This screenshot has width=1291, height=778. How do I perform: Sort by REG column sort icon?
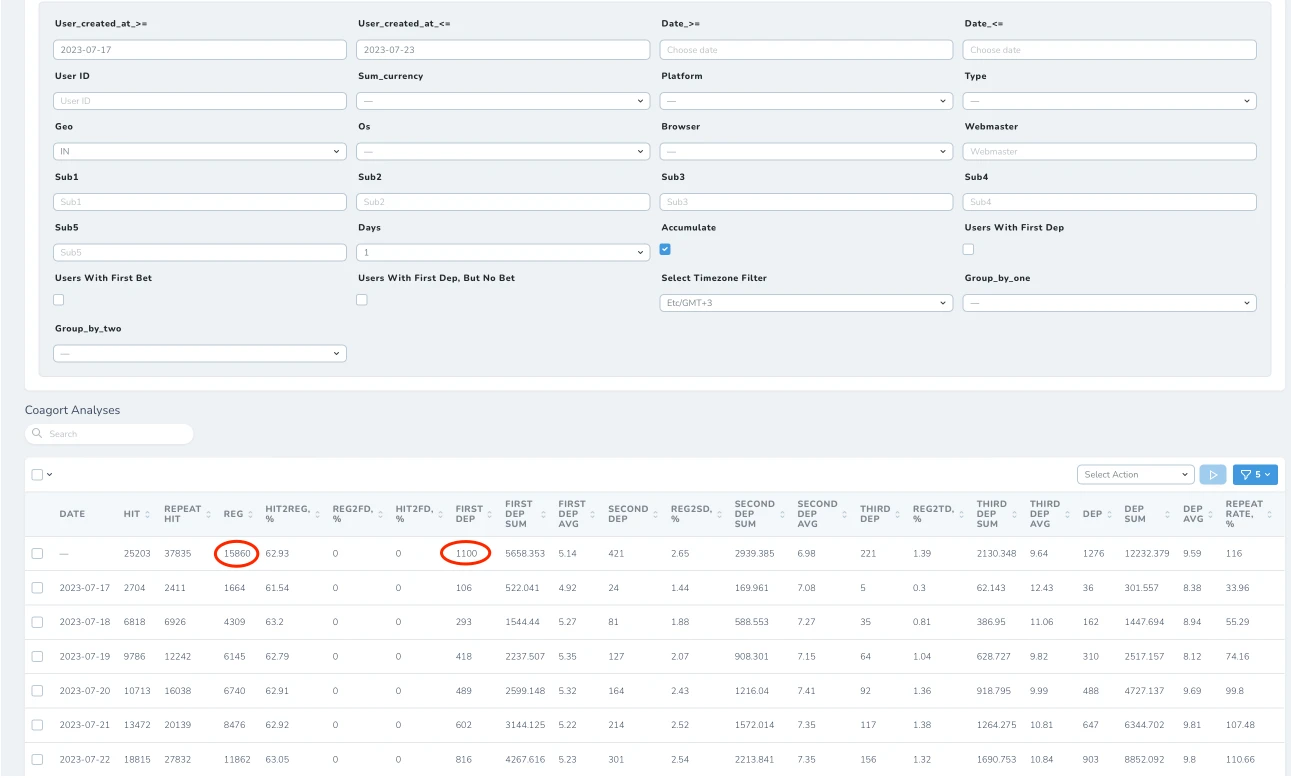[x=251, y=514]
